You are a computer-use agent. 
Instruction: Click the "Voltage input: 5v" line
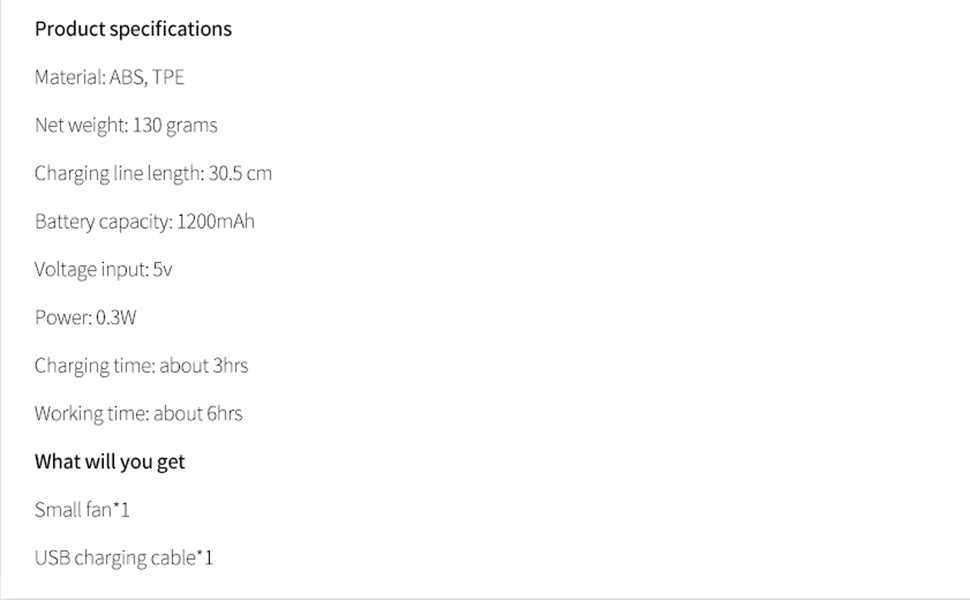pyautogui.click(x=103, y=269)
